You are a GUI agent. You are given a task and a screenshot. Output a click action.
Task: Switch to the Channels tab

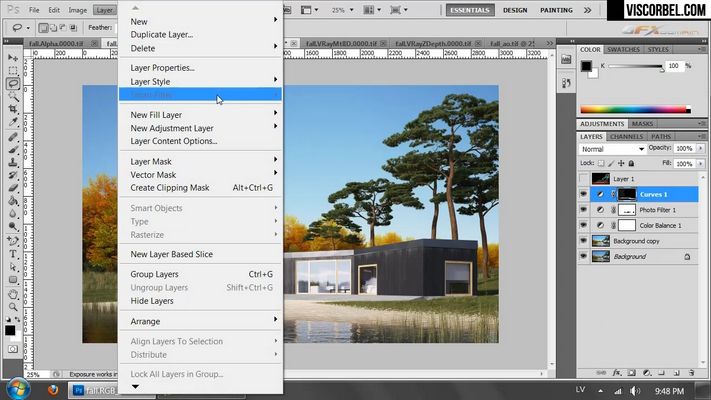point(626,137)
